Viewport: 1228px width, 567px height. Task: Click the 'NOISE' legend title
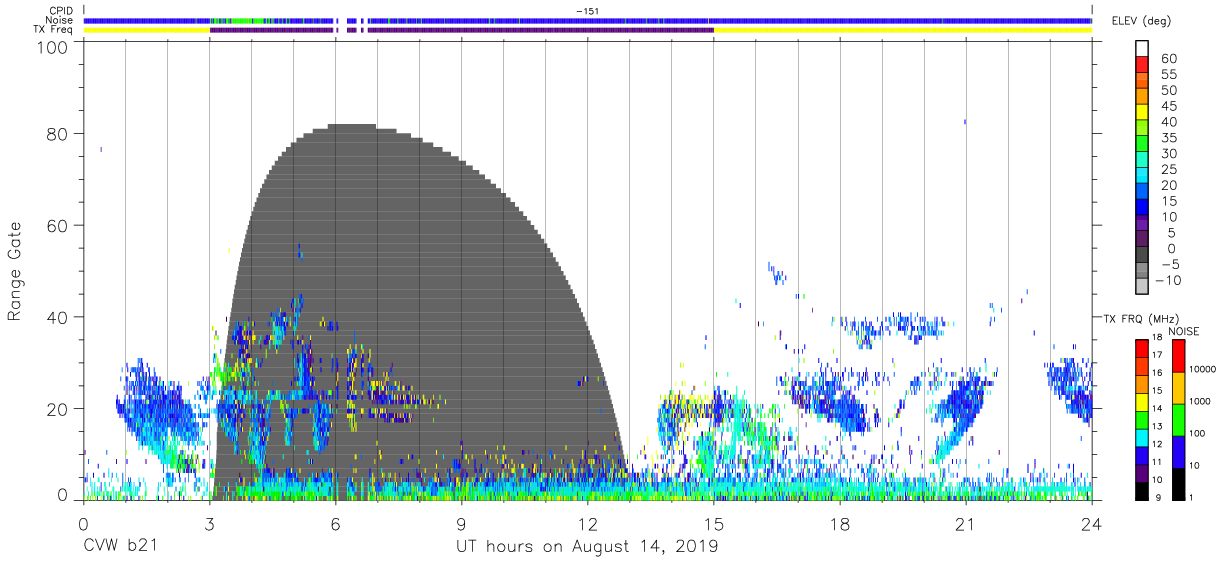coord(1183,331)
